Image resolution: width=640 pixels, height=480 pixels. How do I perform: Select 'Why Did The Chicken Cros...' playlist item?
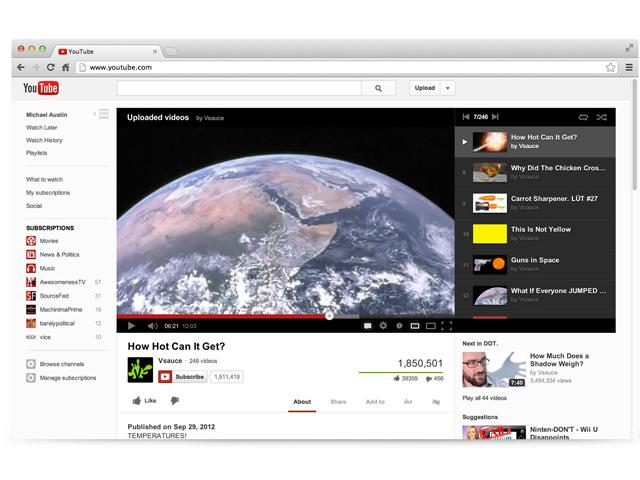535,172
